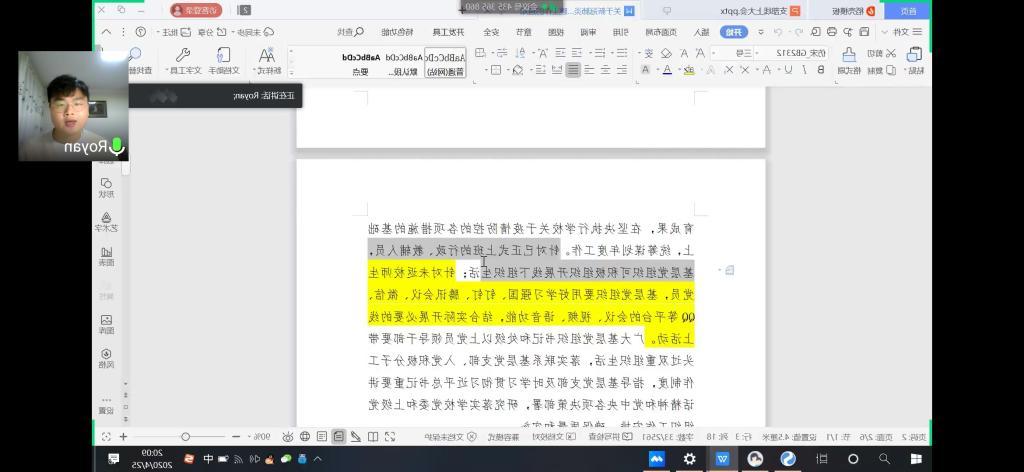Viewport: 1024px width, 472px height.
Task: Click the font color red A button
Action: 667,71
